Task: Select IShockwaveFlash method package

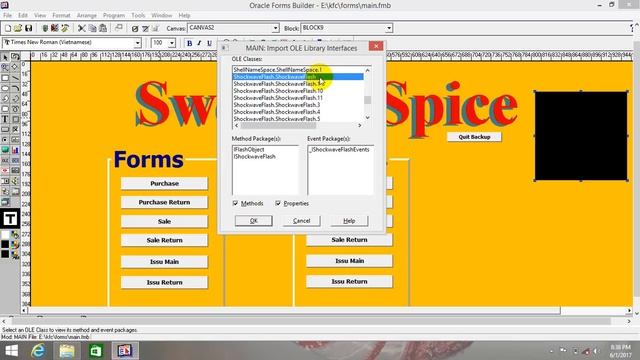Action: click(x=255, y=156)
